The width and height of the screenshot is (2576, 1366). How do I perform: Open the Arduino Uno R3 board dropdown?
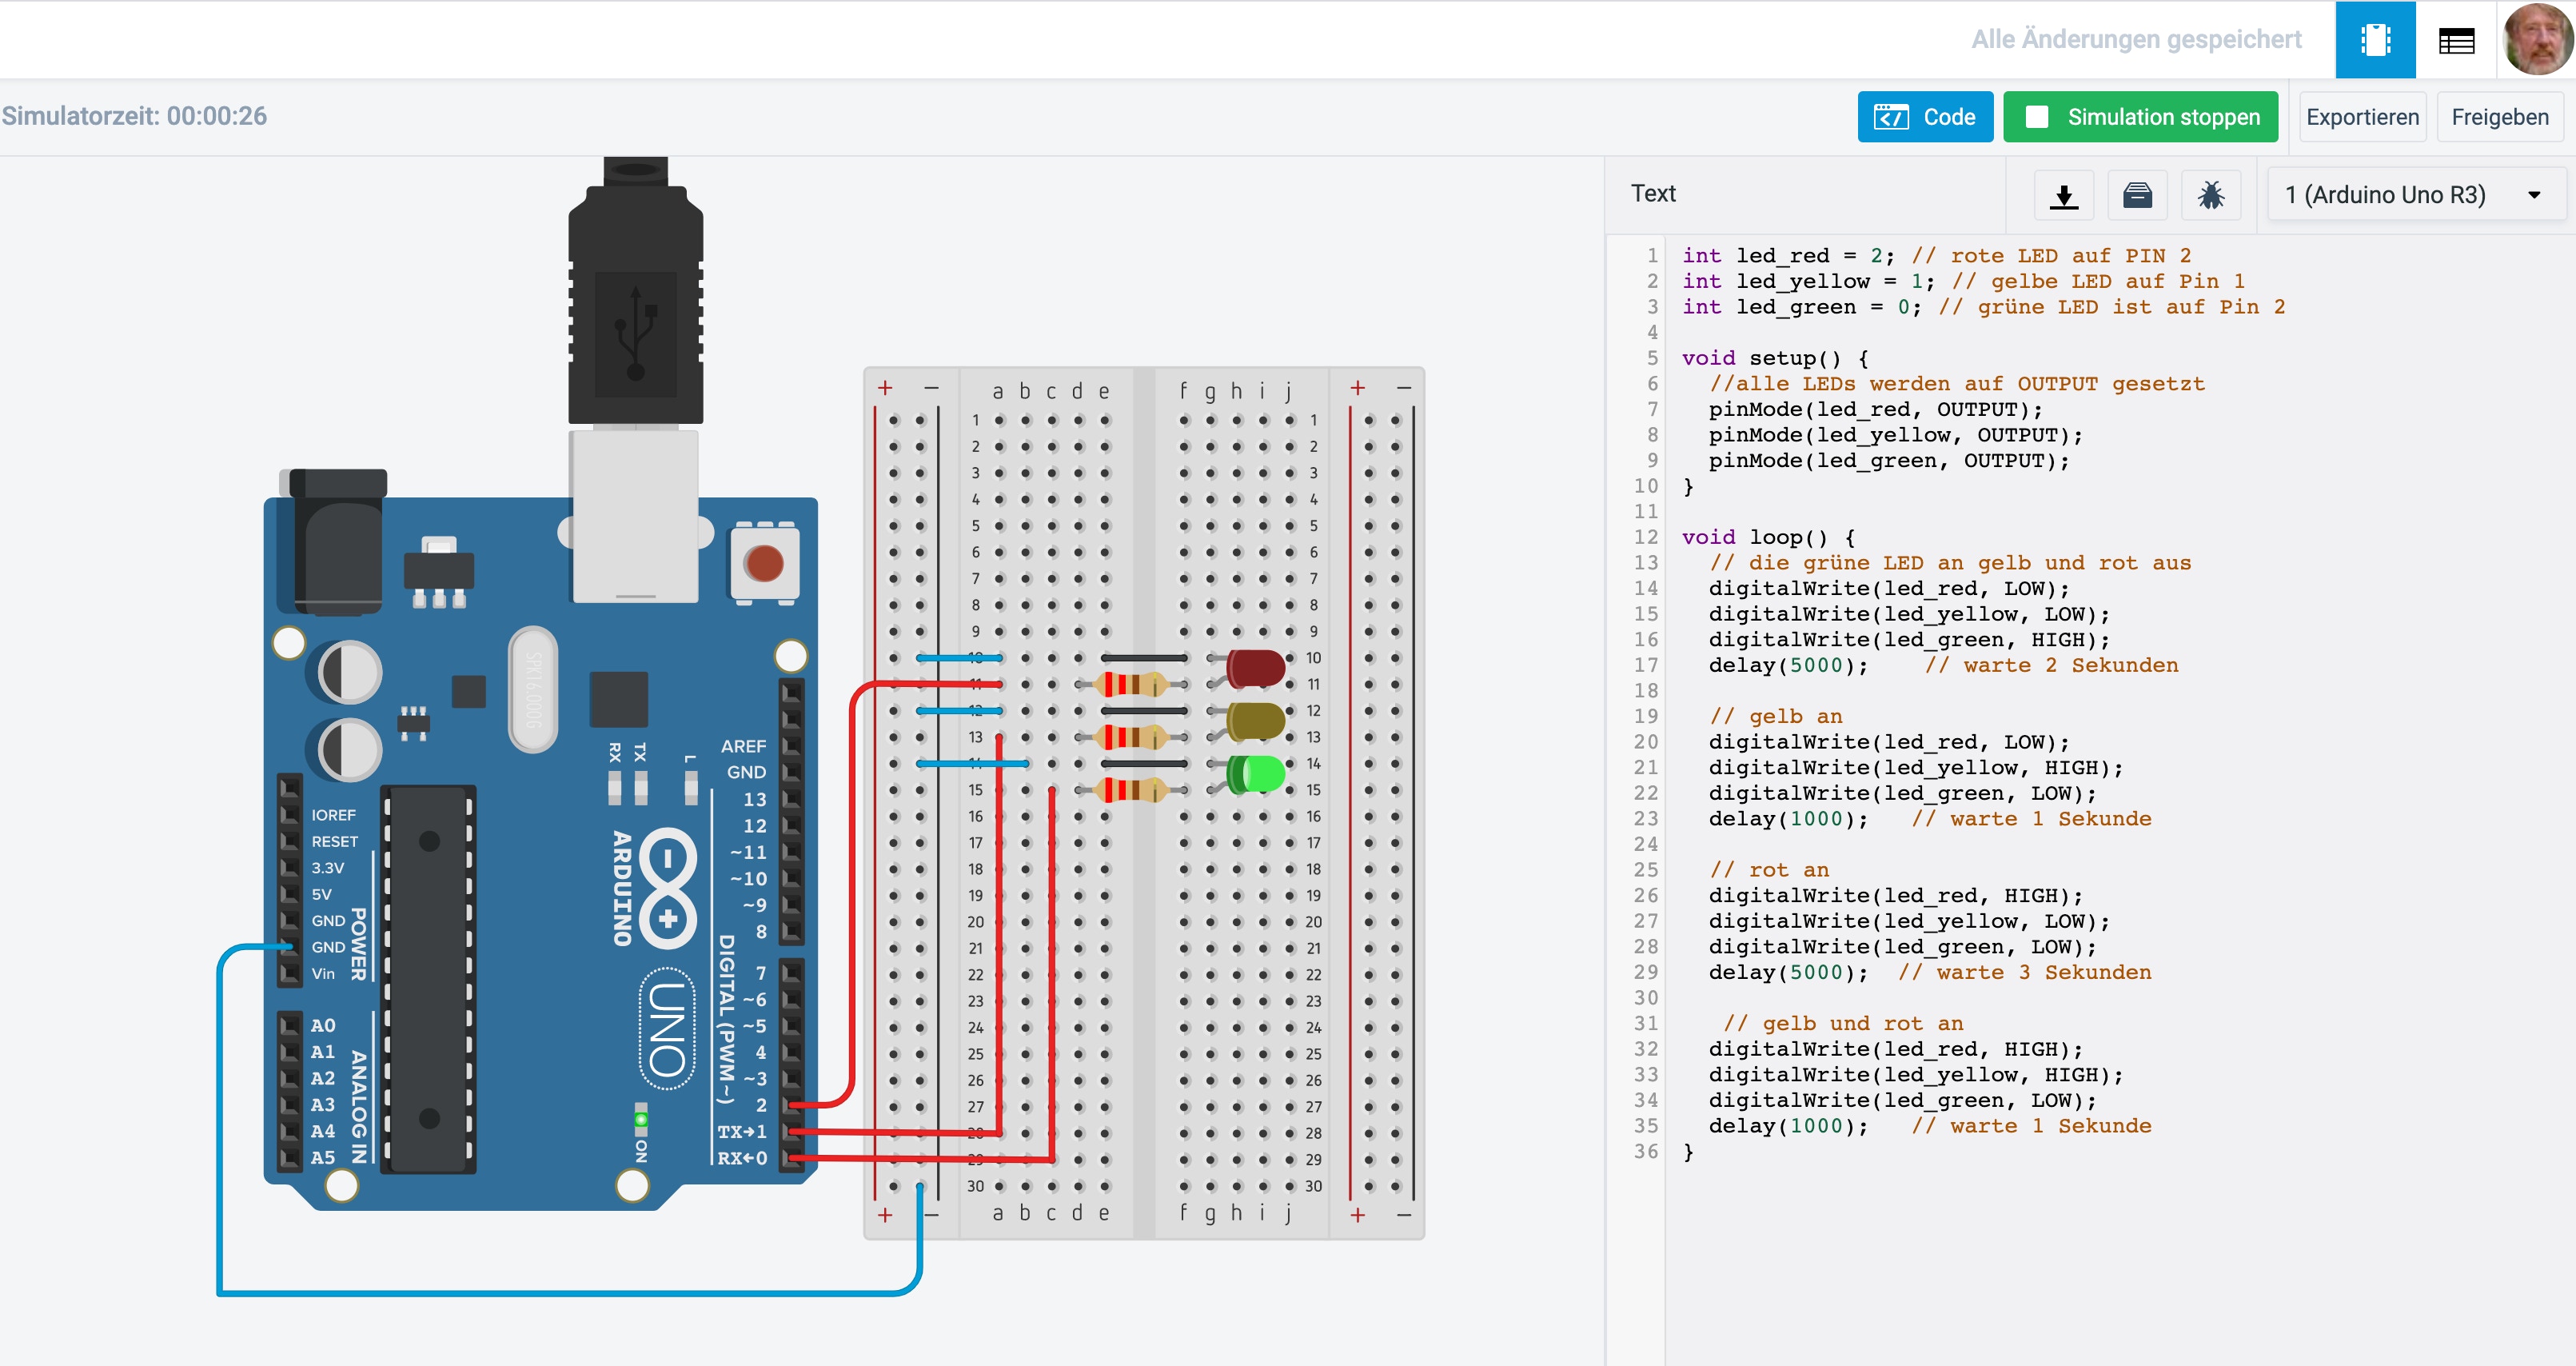pyautogui.click(x=2414, y=194)
